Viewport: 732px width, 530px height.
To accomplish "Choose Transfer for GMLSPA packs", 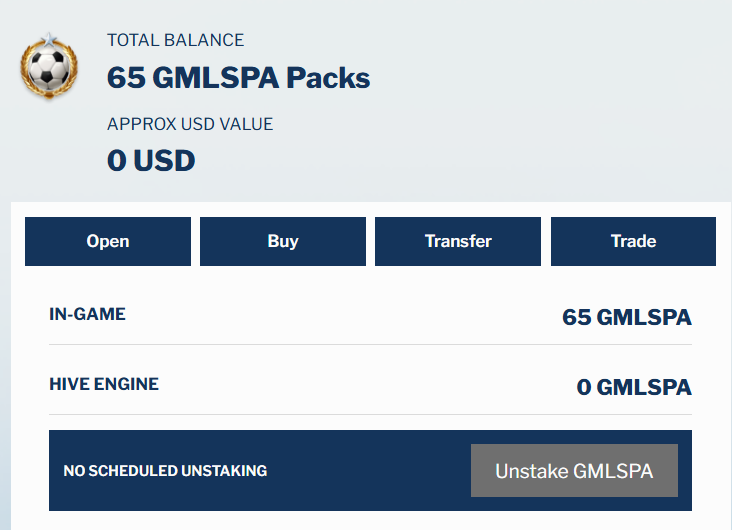I will (458, 241).
